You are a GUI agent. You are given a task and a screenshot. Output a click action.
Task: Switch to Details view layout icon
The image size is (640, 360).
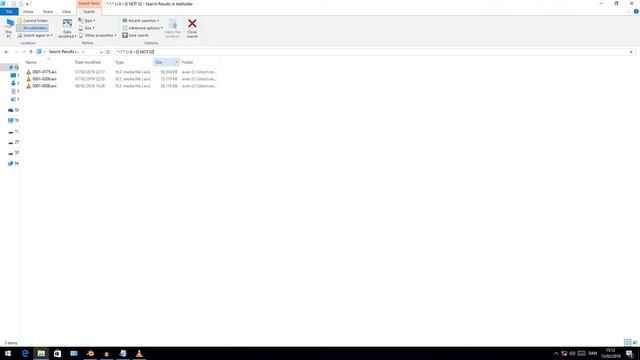click(627, 342)
